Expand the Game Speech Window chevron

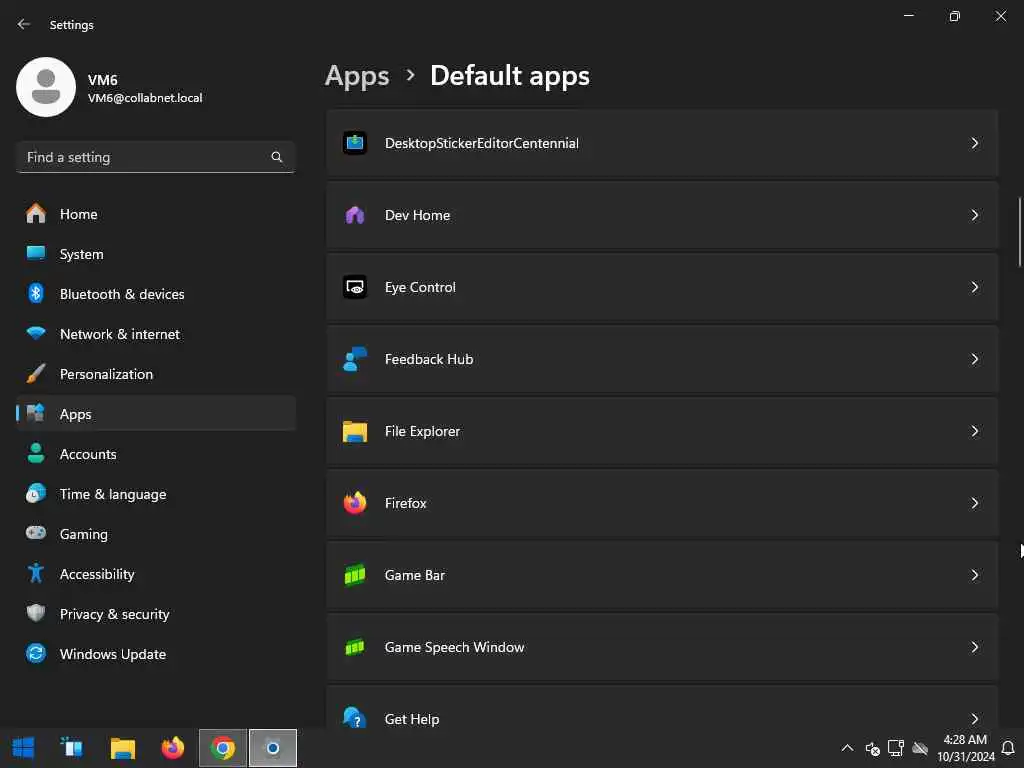(x=974, y=647)
